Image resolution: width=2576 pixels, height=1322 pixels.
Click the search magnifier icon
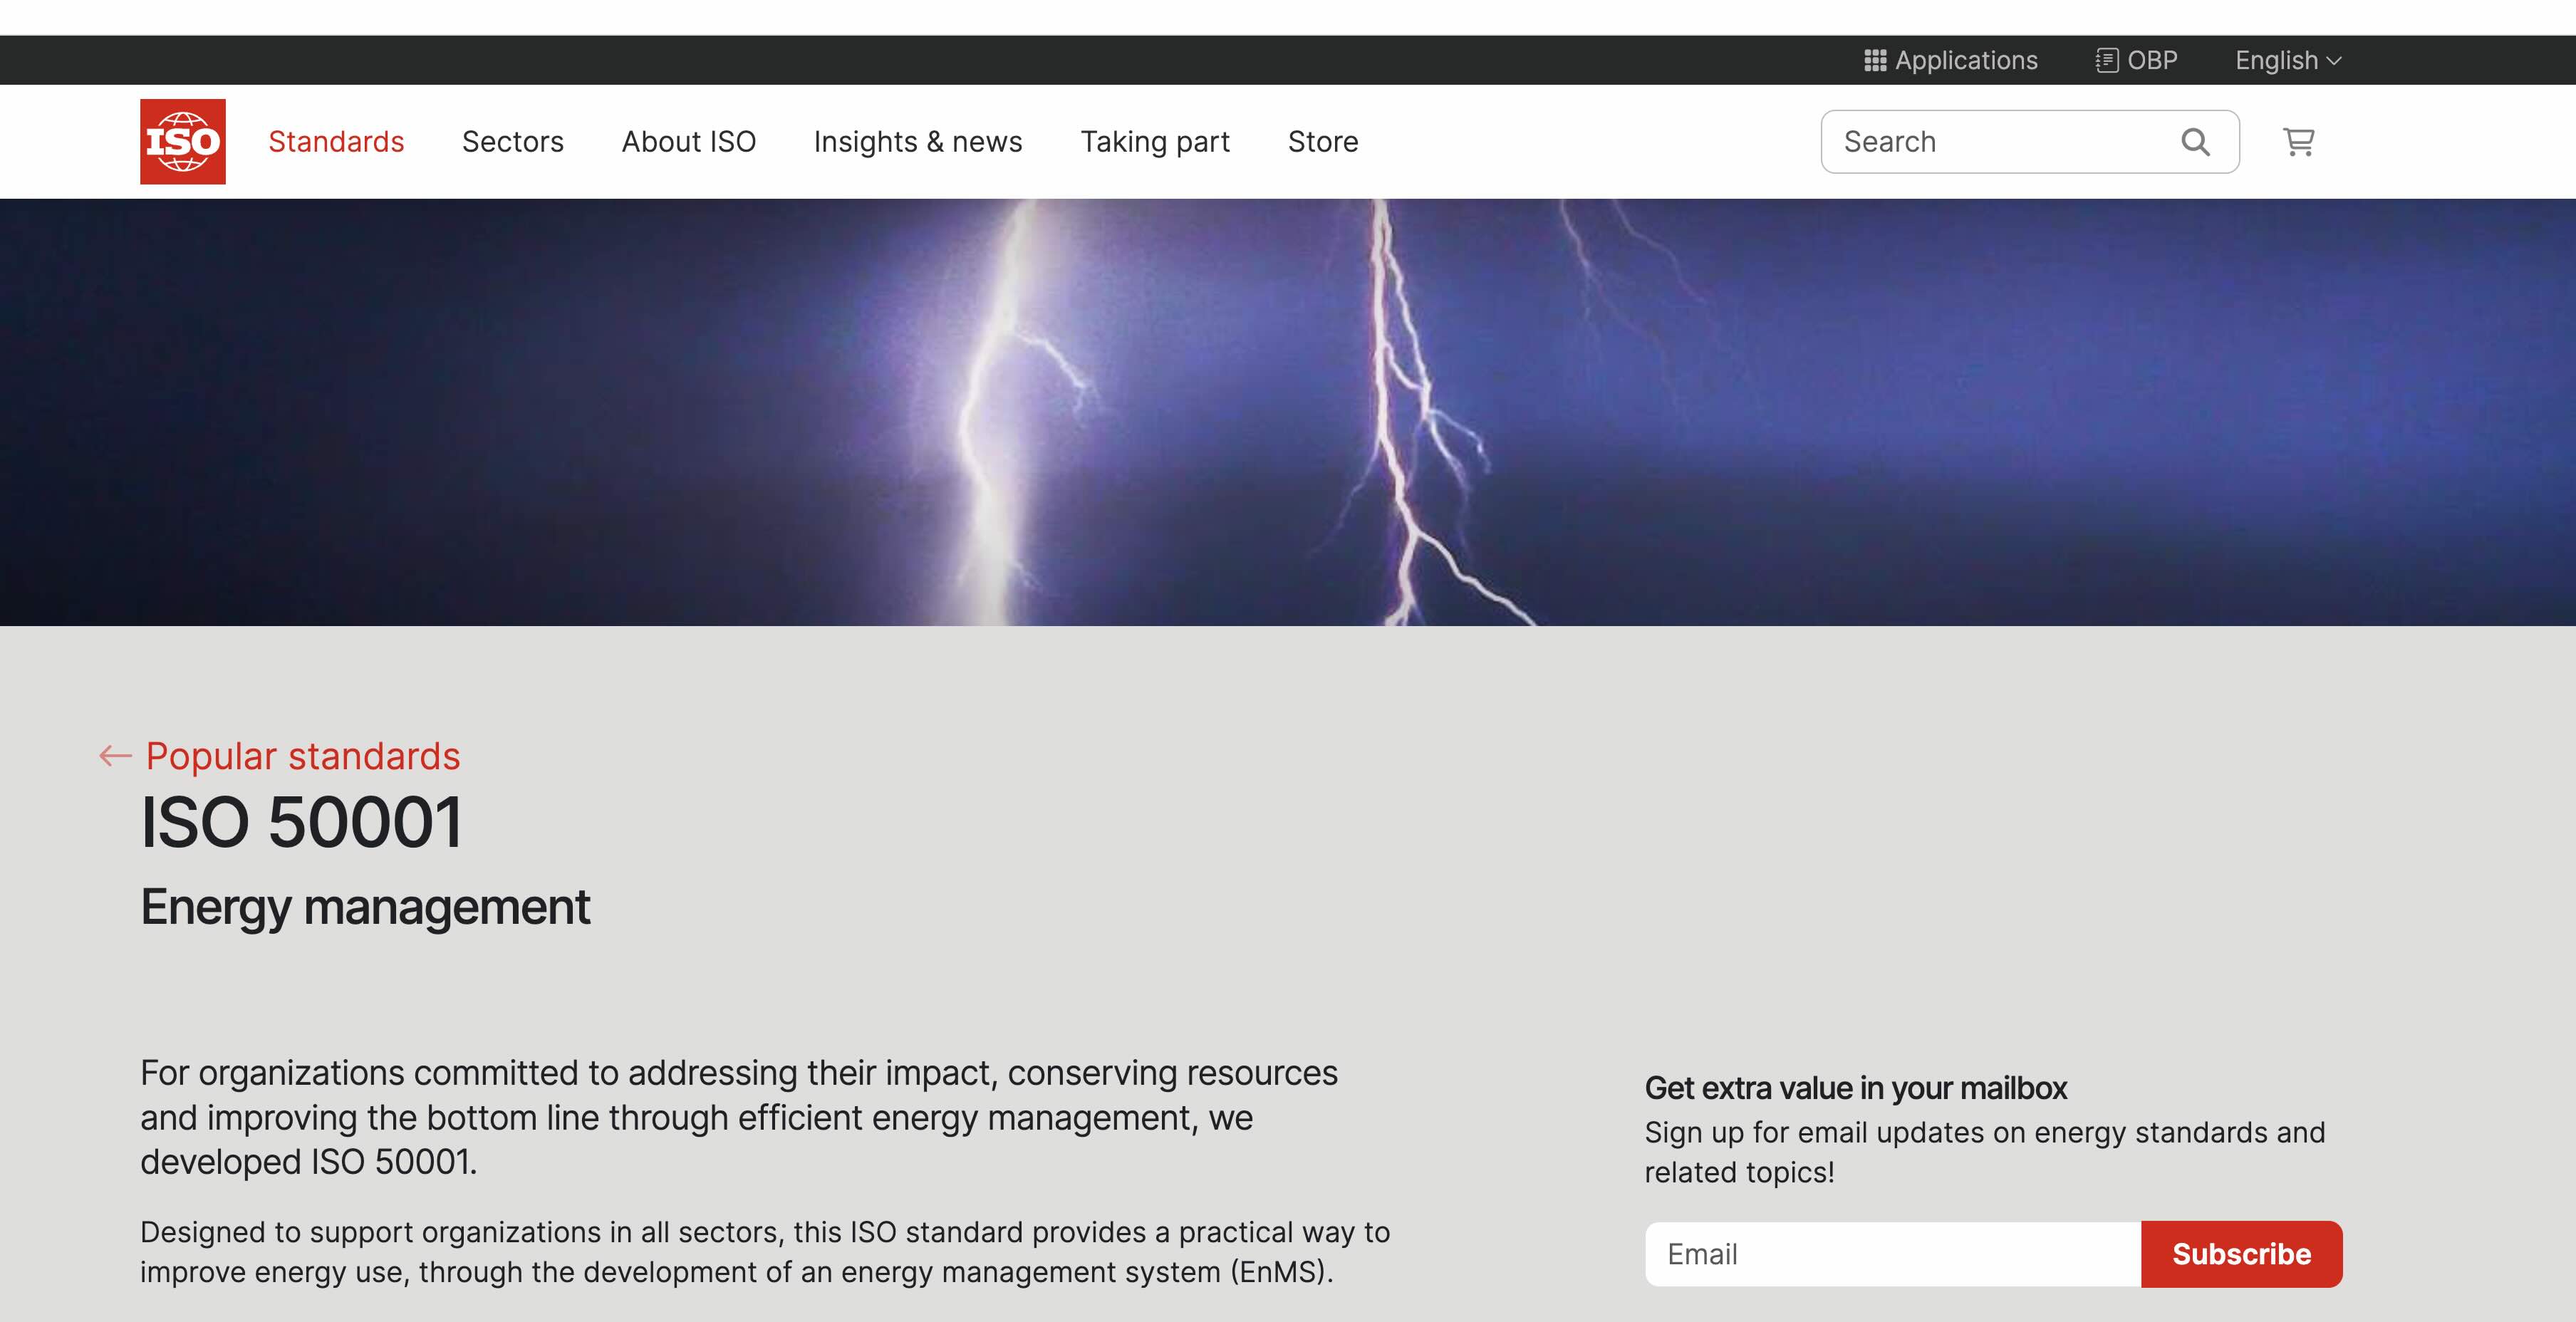pos(2195,141)
